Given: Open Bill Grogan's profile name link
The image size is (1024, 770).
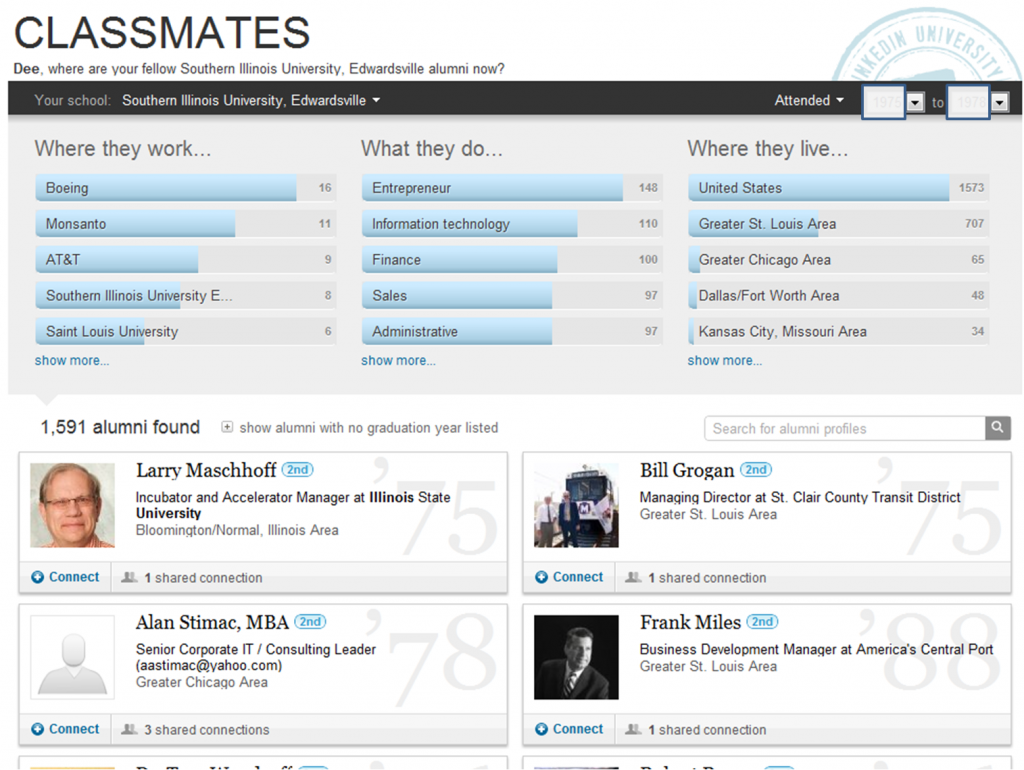Looking at the screenshot, I should 687,470.
